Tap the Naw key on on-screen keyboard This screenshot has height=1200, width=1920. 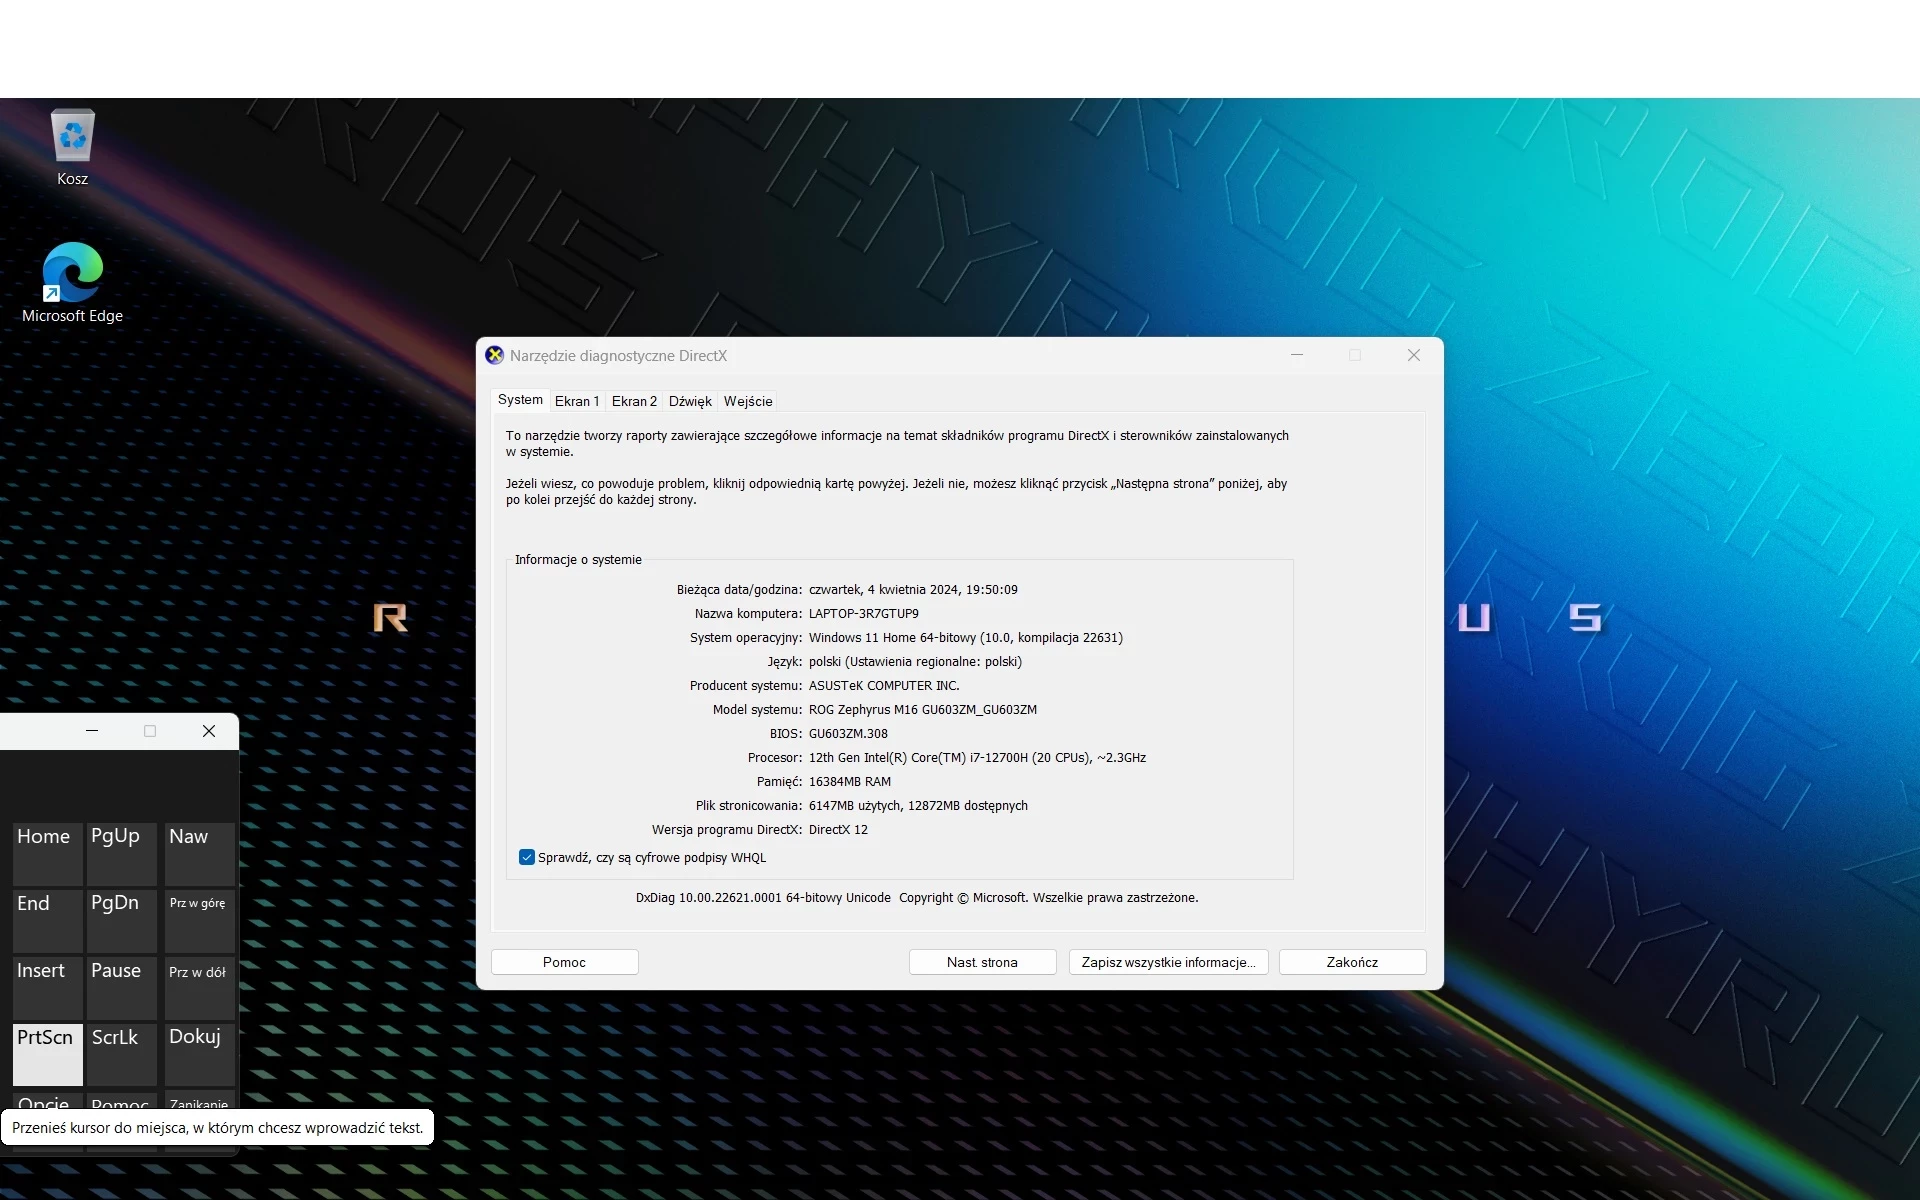[199, 853]
